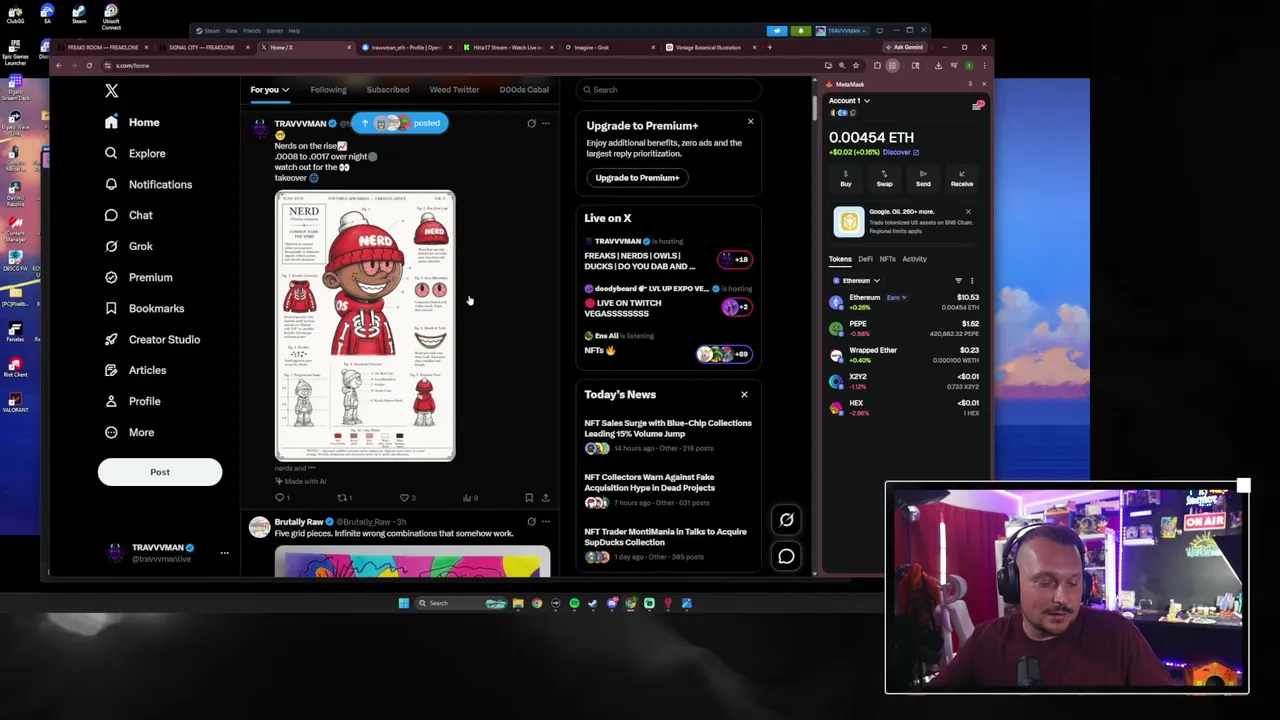Click the X logo in sidebar

point(112,91)
